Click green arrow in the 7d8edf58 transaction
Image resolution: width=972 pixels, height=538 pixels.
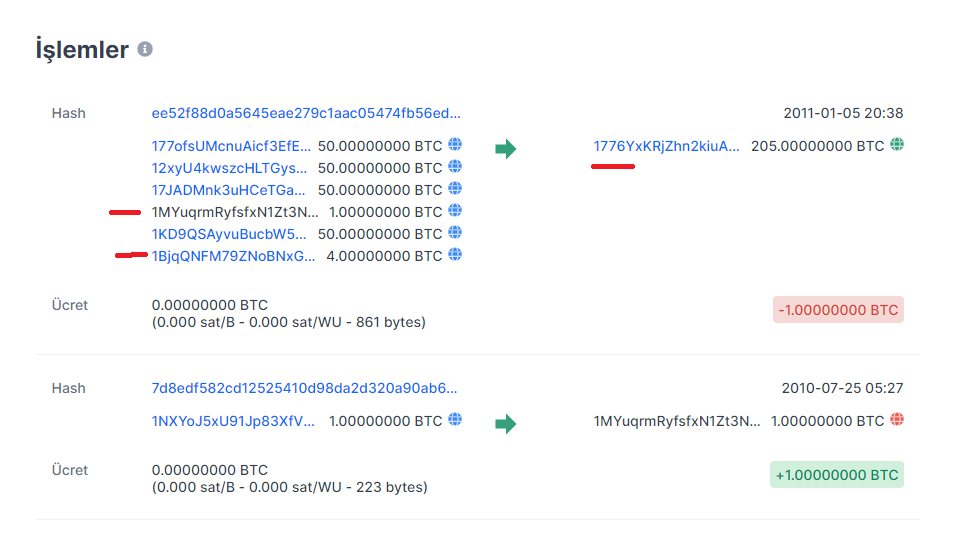pos(506,424)
